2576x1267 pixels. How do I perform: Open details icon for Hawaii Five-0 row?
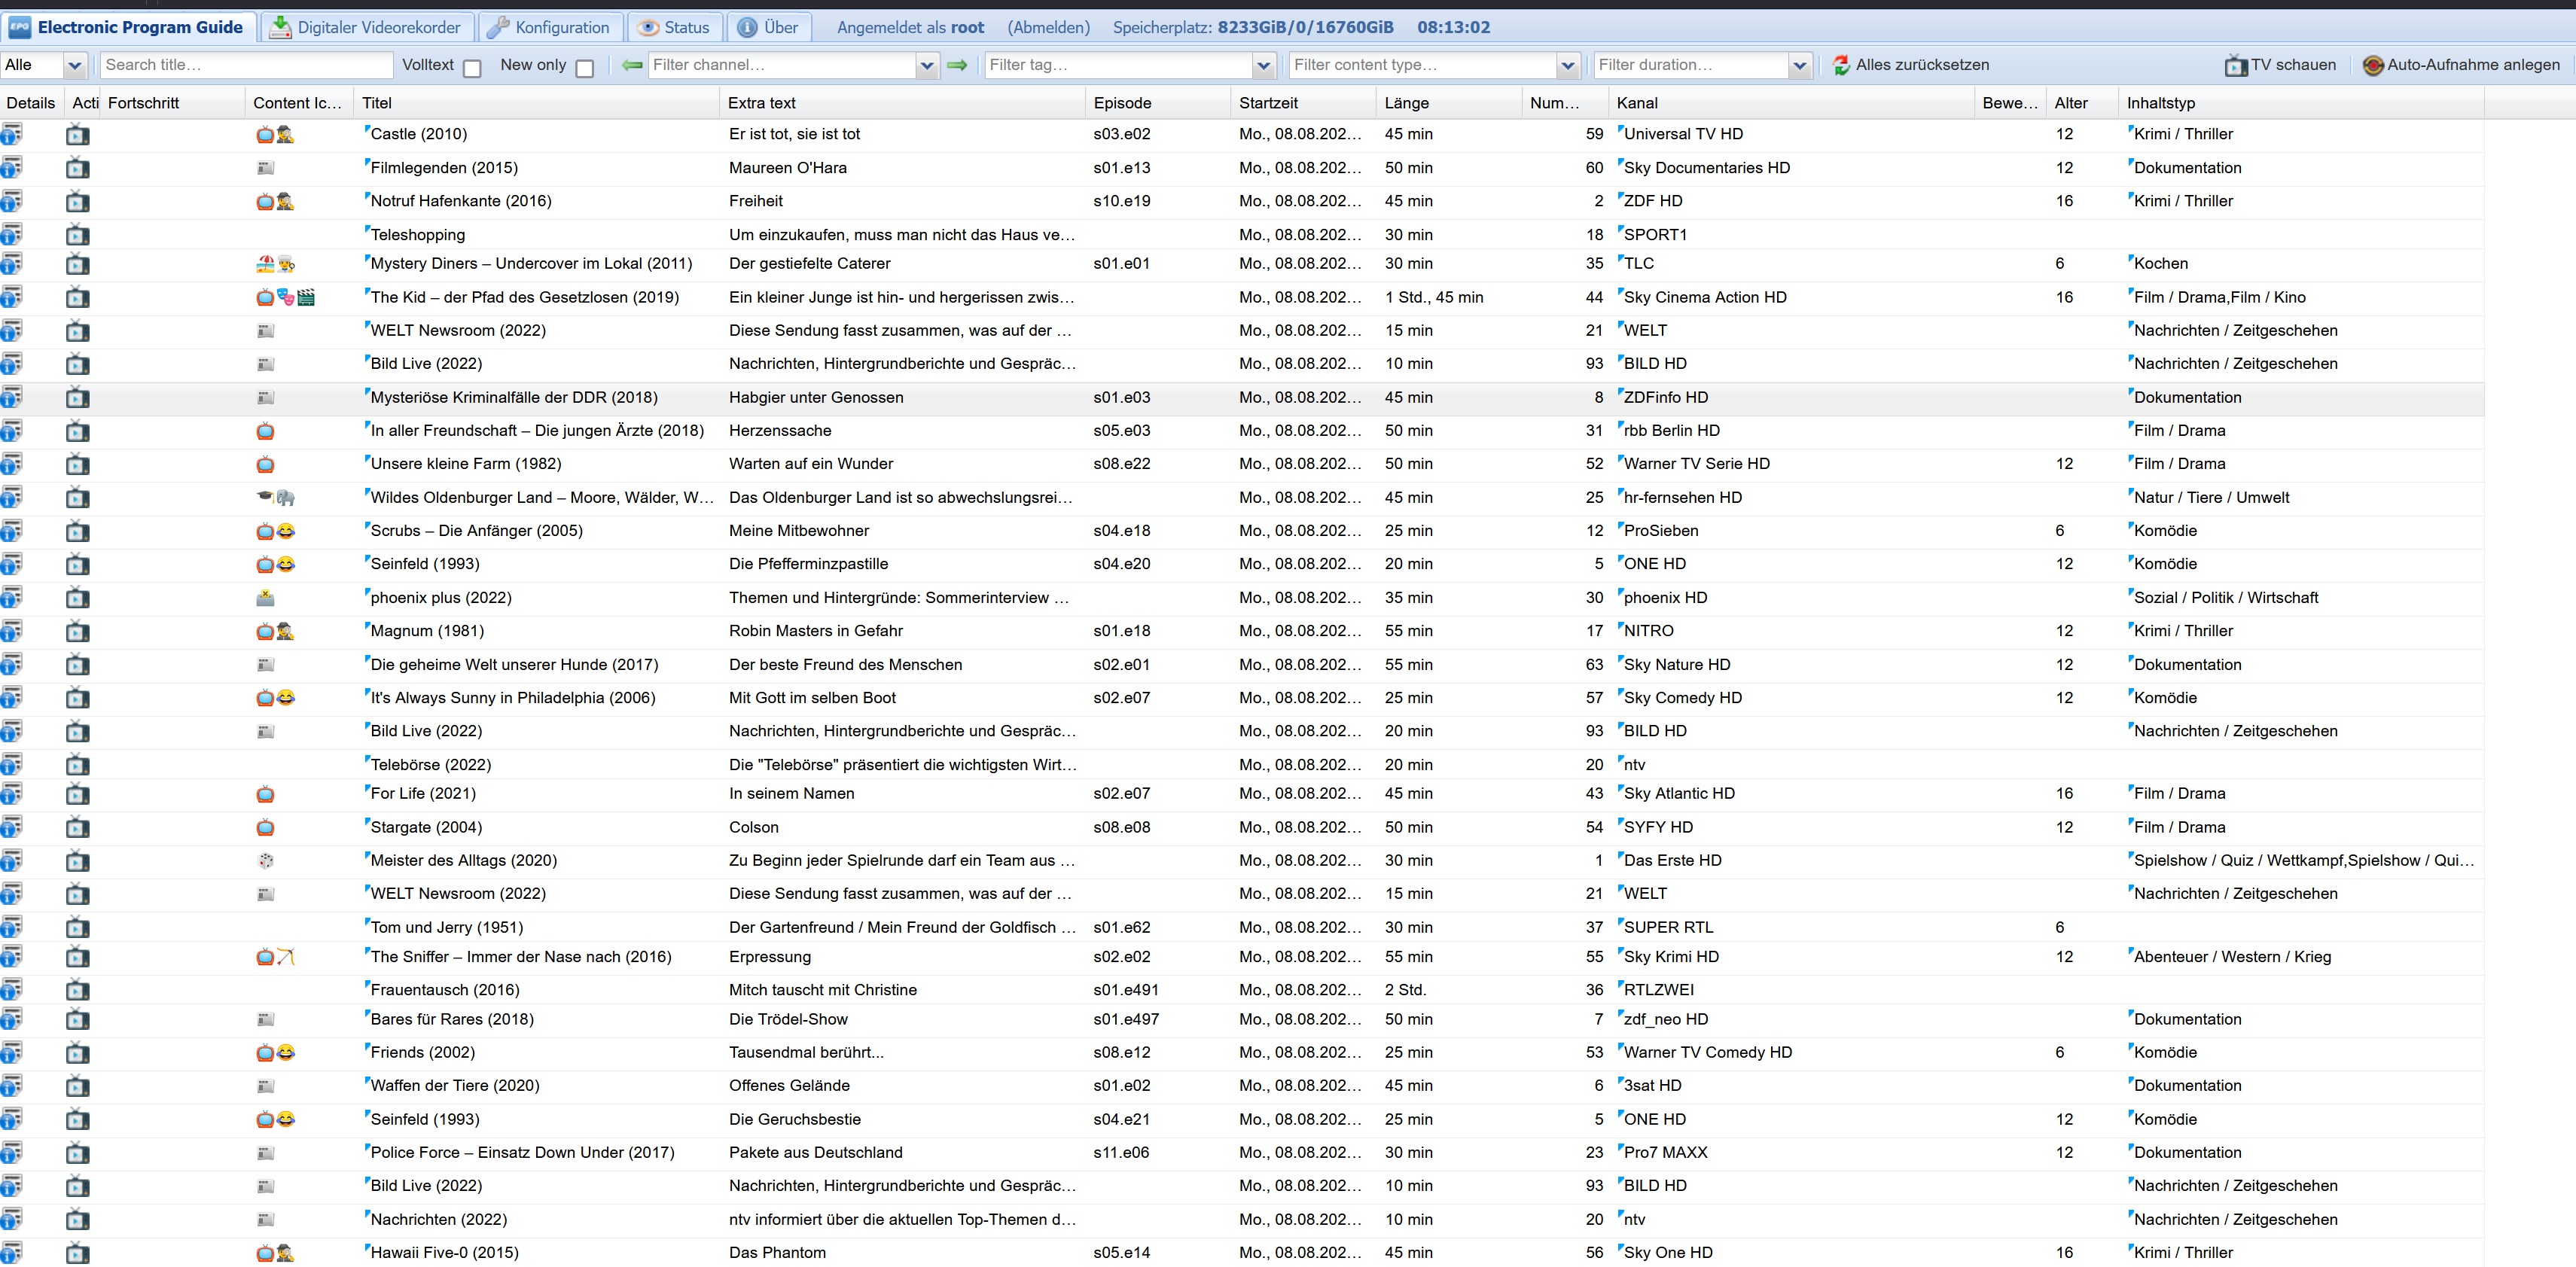(x=11, y=1253)
